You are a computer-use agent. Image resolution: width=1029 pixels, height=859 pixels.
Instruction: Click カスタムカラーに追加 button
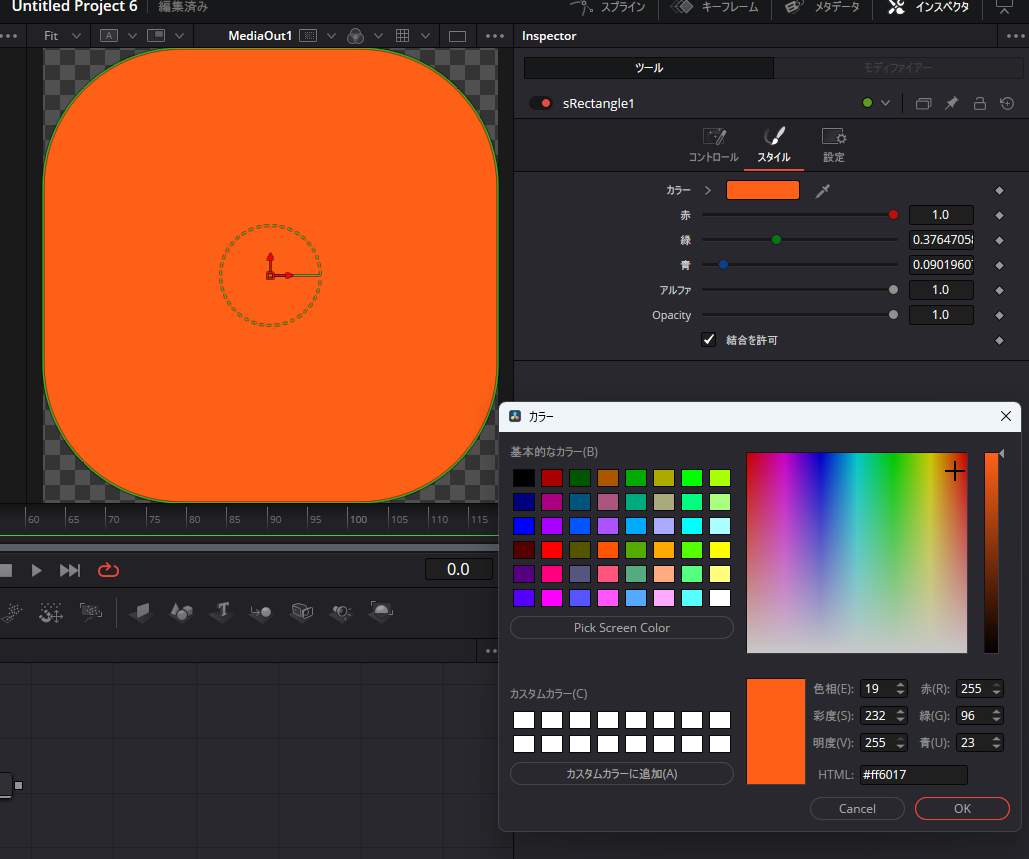point(621,773)
